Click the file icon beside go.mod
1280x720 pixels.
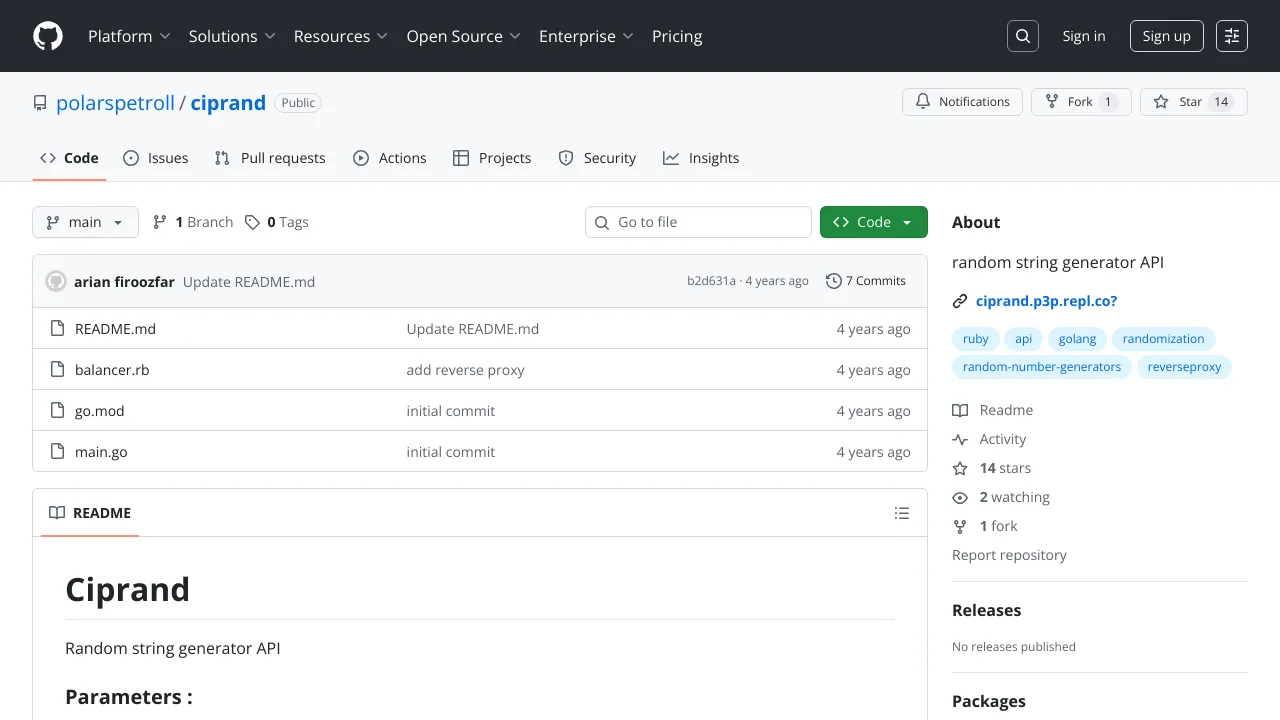point(57,411)
